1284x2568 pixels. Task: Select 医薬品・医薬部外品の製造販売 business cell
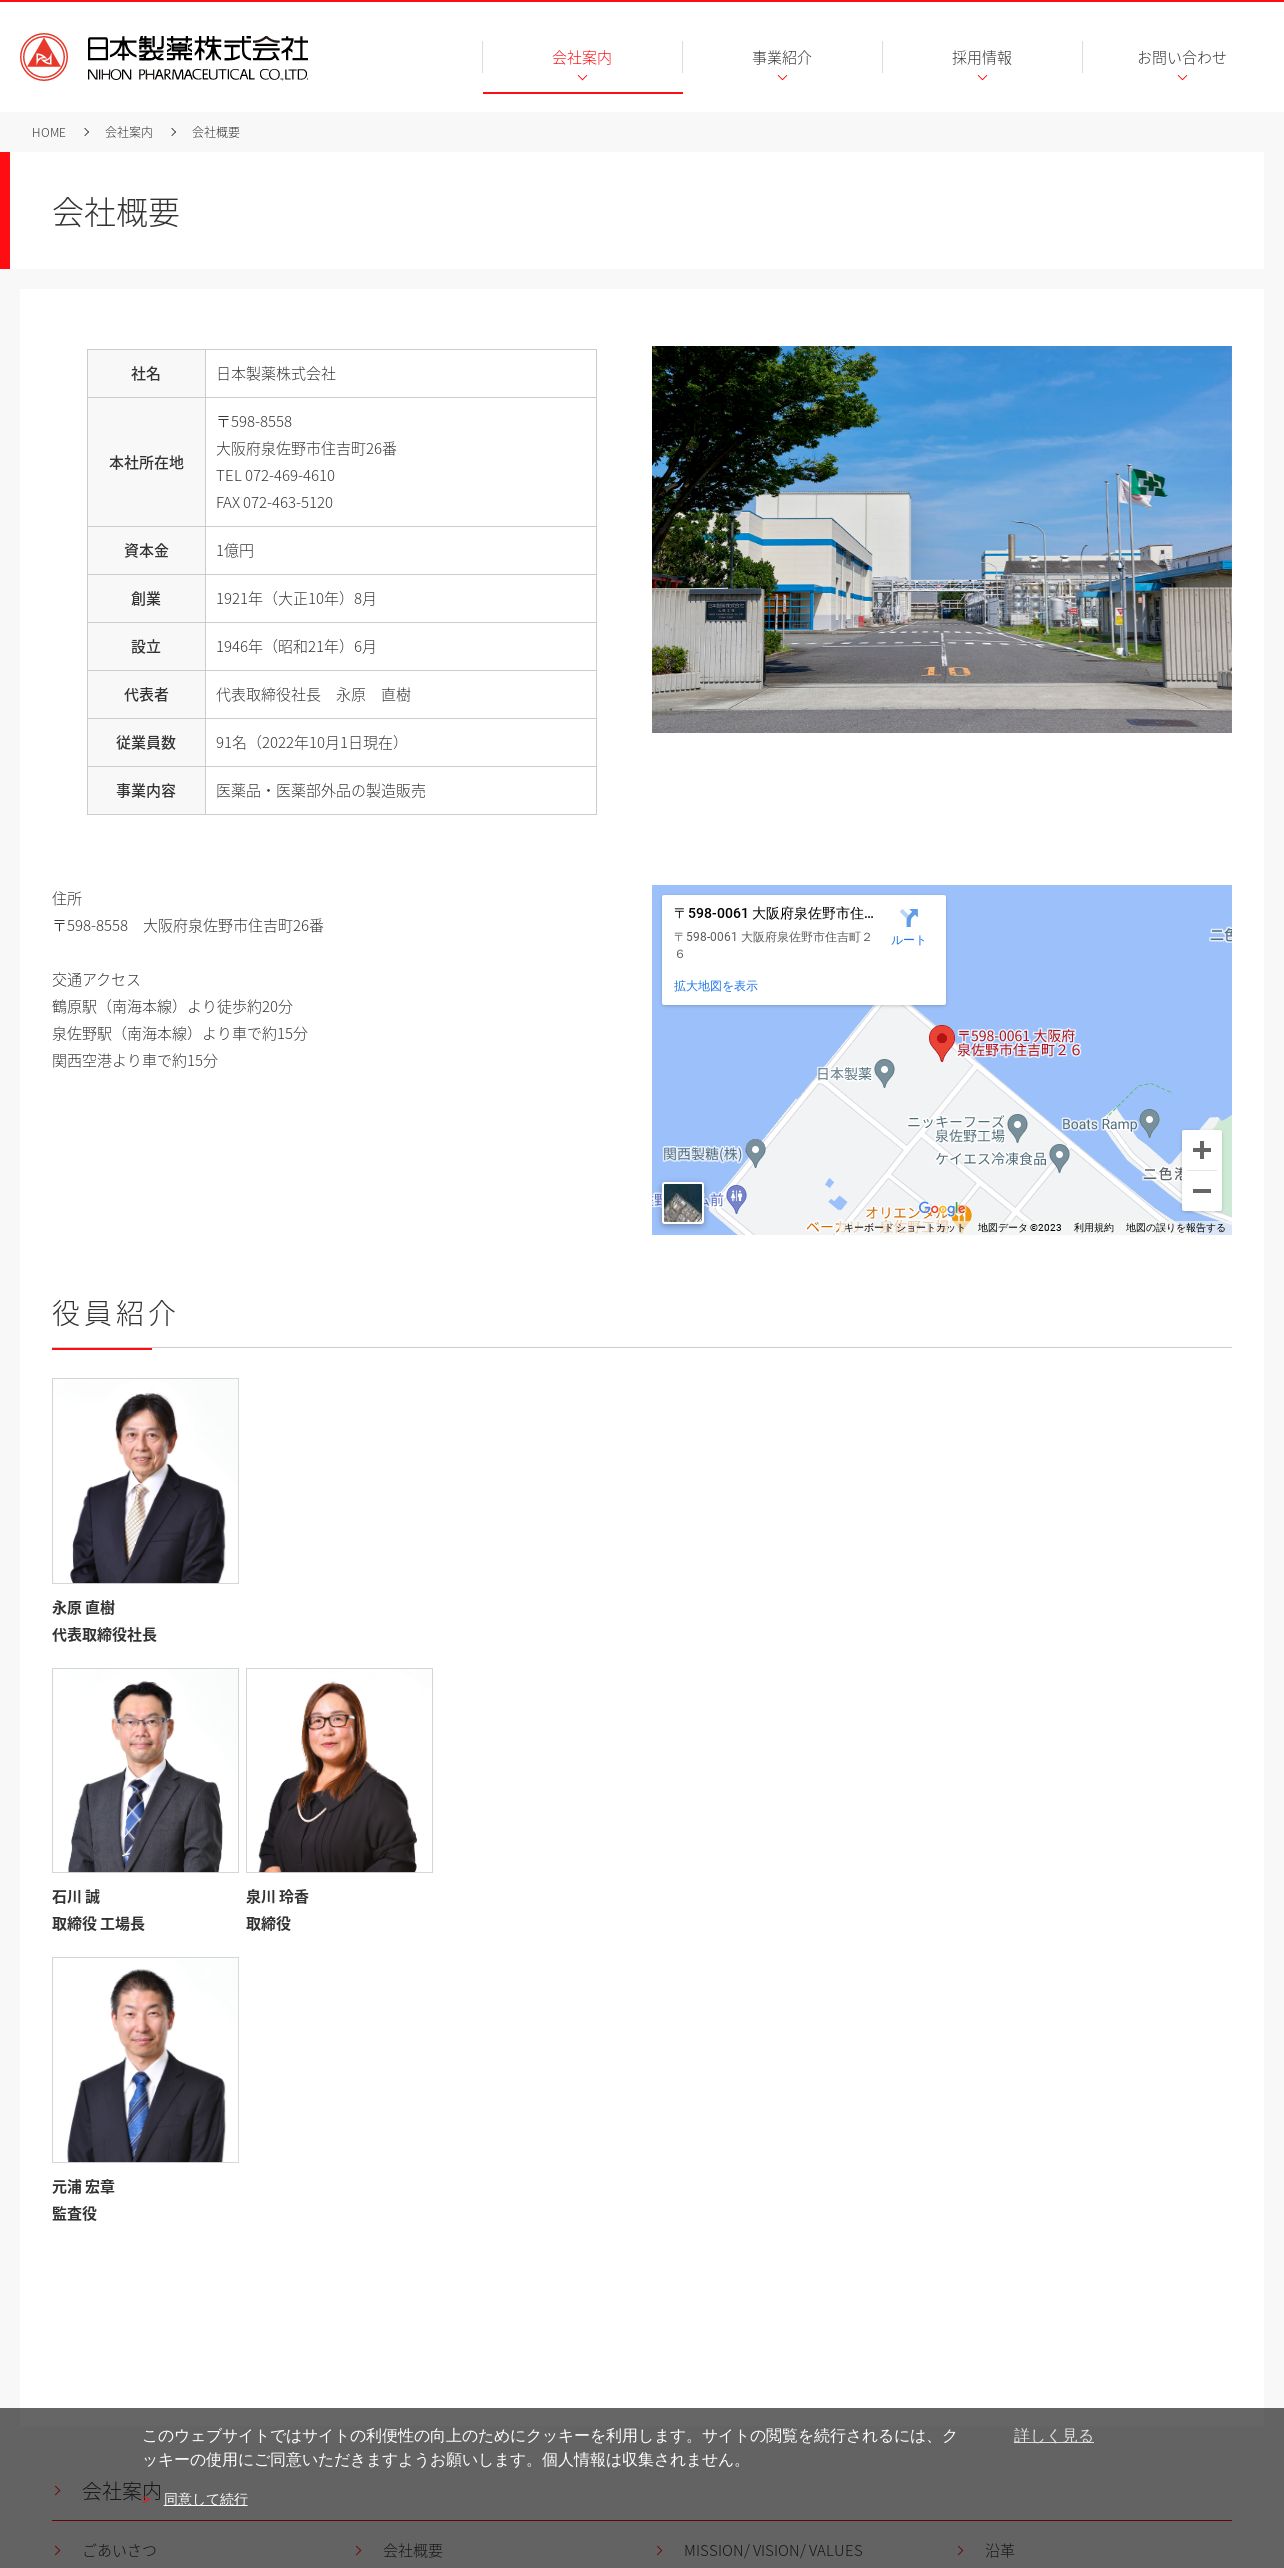[401, 791]
